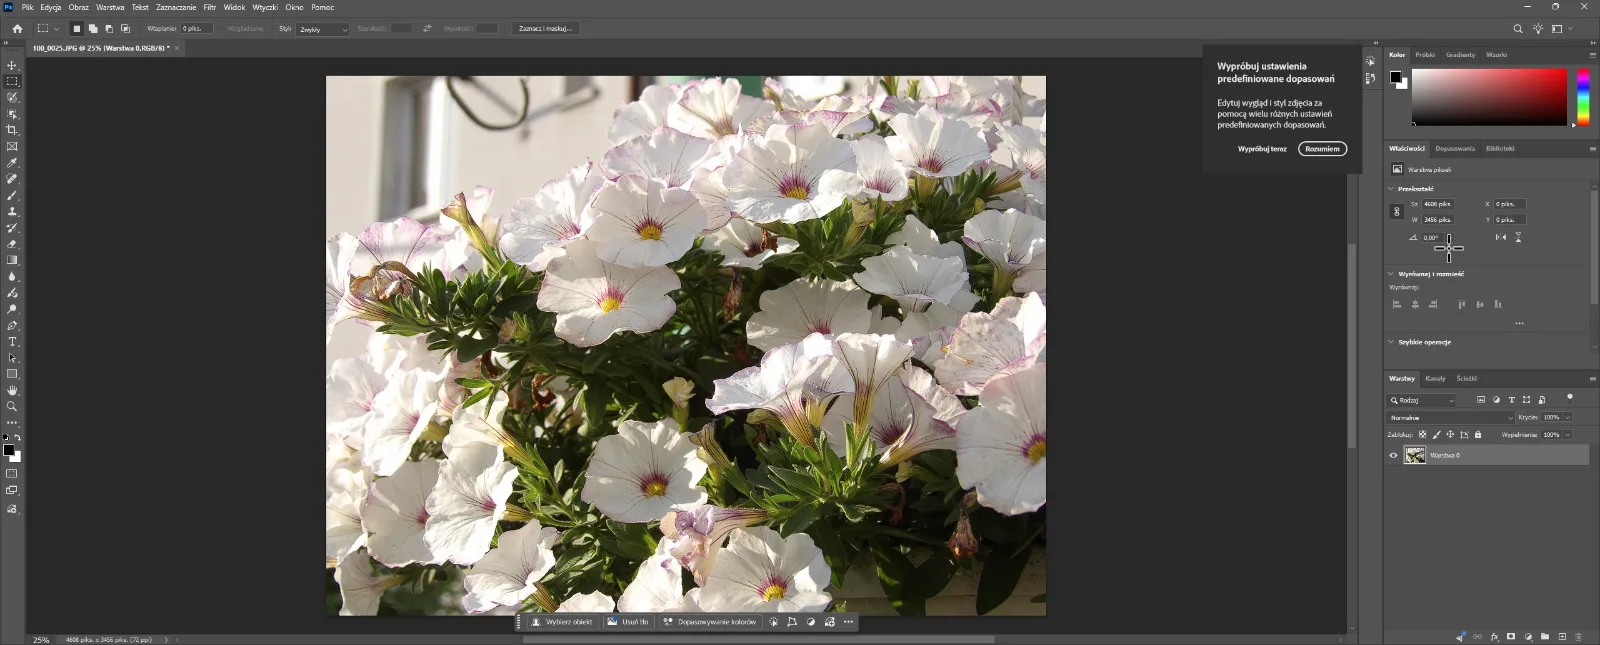Toggle lock all padlock in Layers panel
This screenshot has height=645, width=1600.
[1478, 435]
